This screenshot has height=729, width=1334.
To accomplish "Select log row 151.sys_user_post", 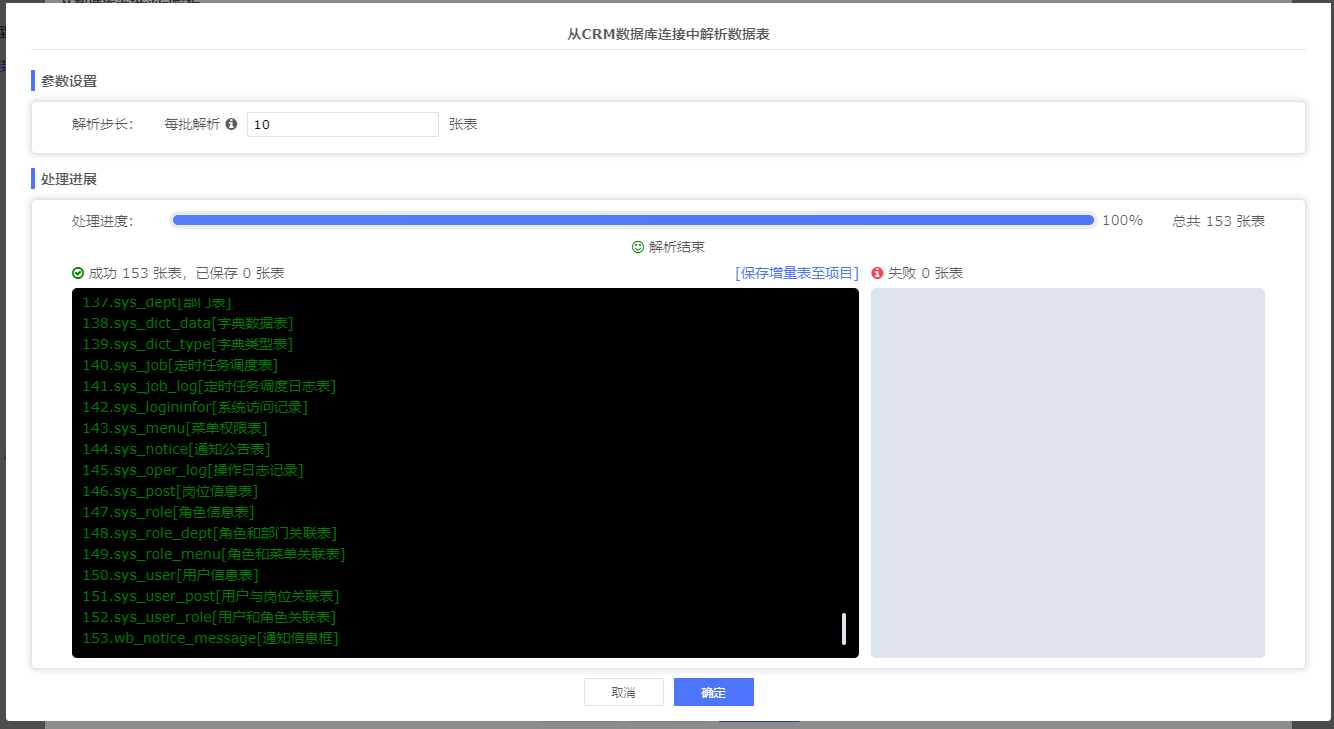I will tap(211, 596).
